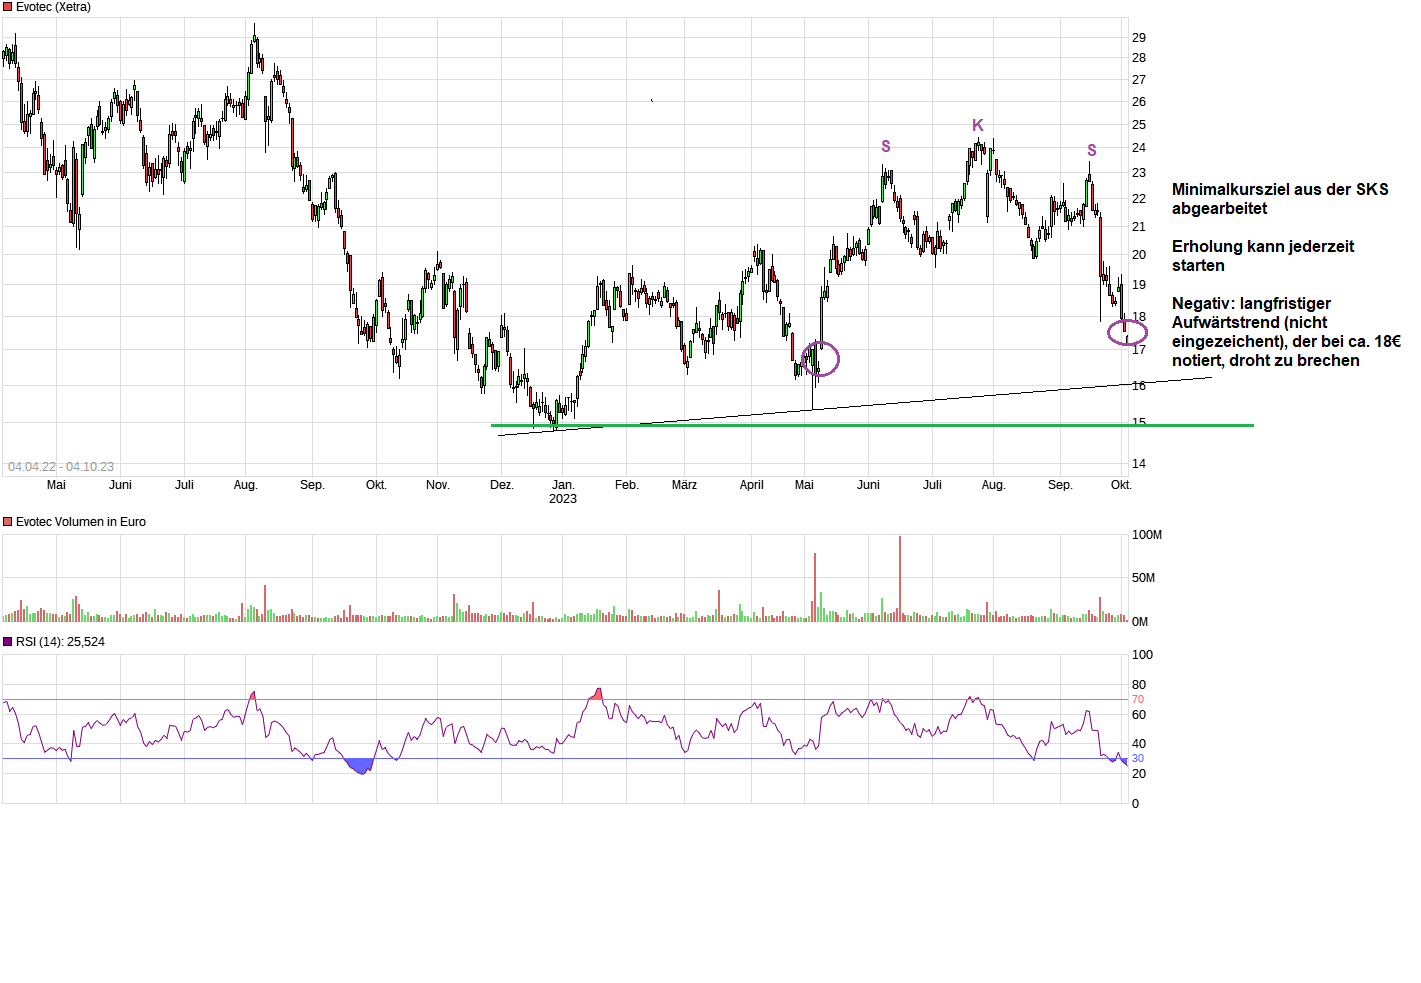Click the Nov. month label
Viewport: 1421px width, 983px height.
[x=438, y=485]
